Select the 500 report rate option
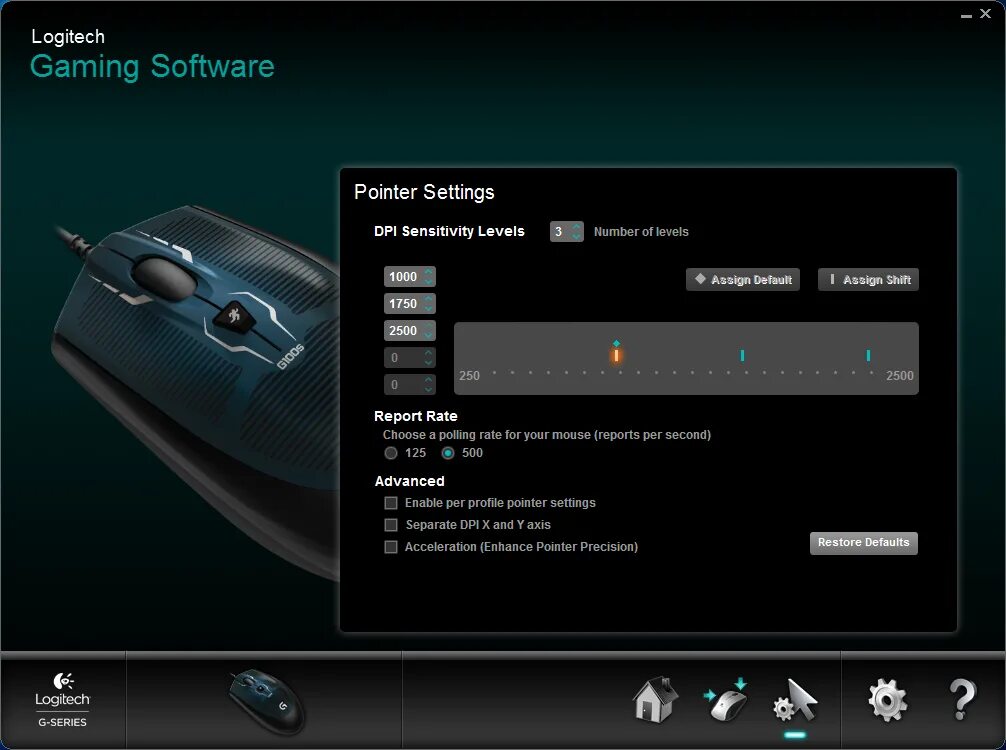The height and width of the screenshot is (750, 1006). (x=448, y=453)
